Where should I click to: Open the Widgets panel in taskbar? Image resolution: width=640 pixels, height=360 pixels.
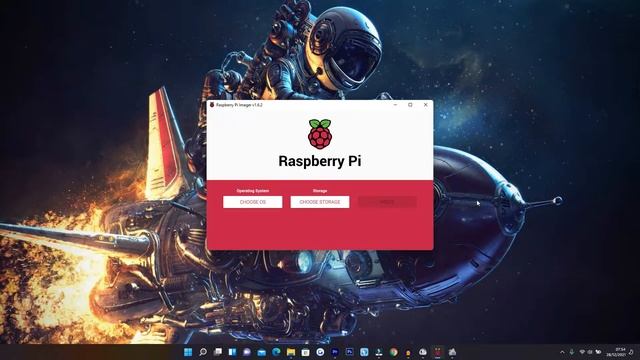232,352
